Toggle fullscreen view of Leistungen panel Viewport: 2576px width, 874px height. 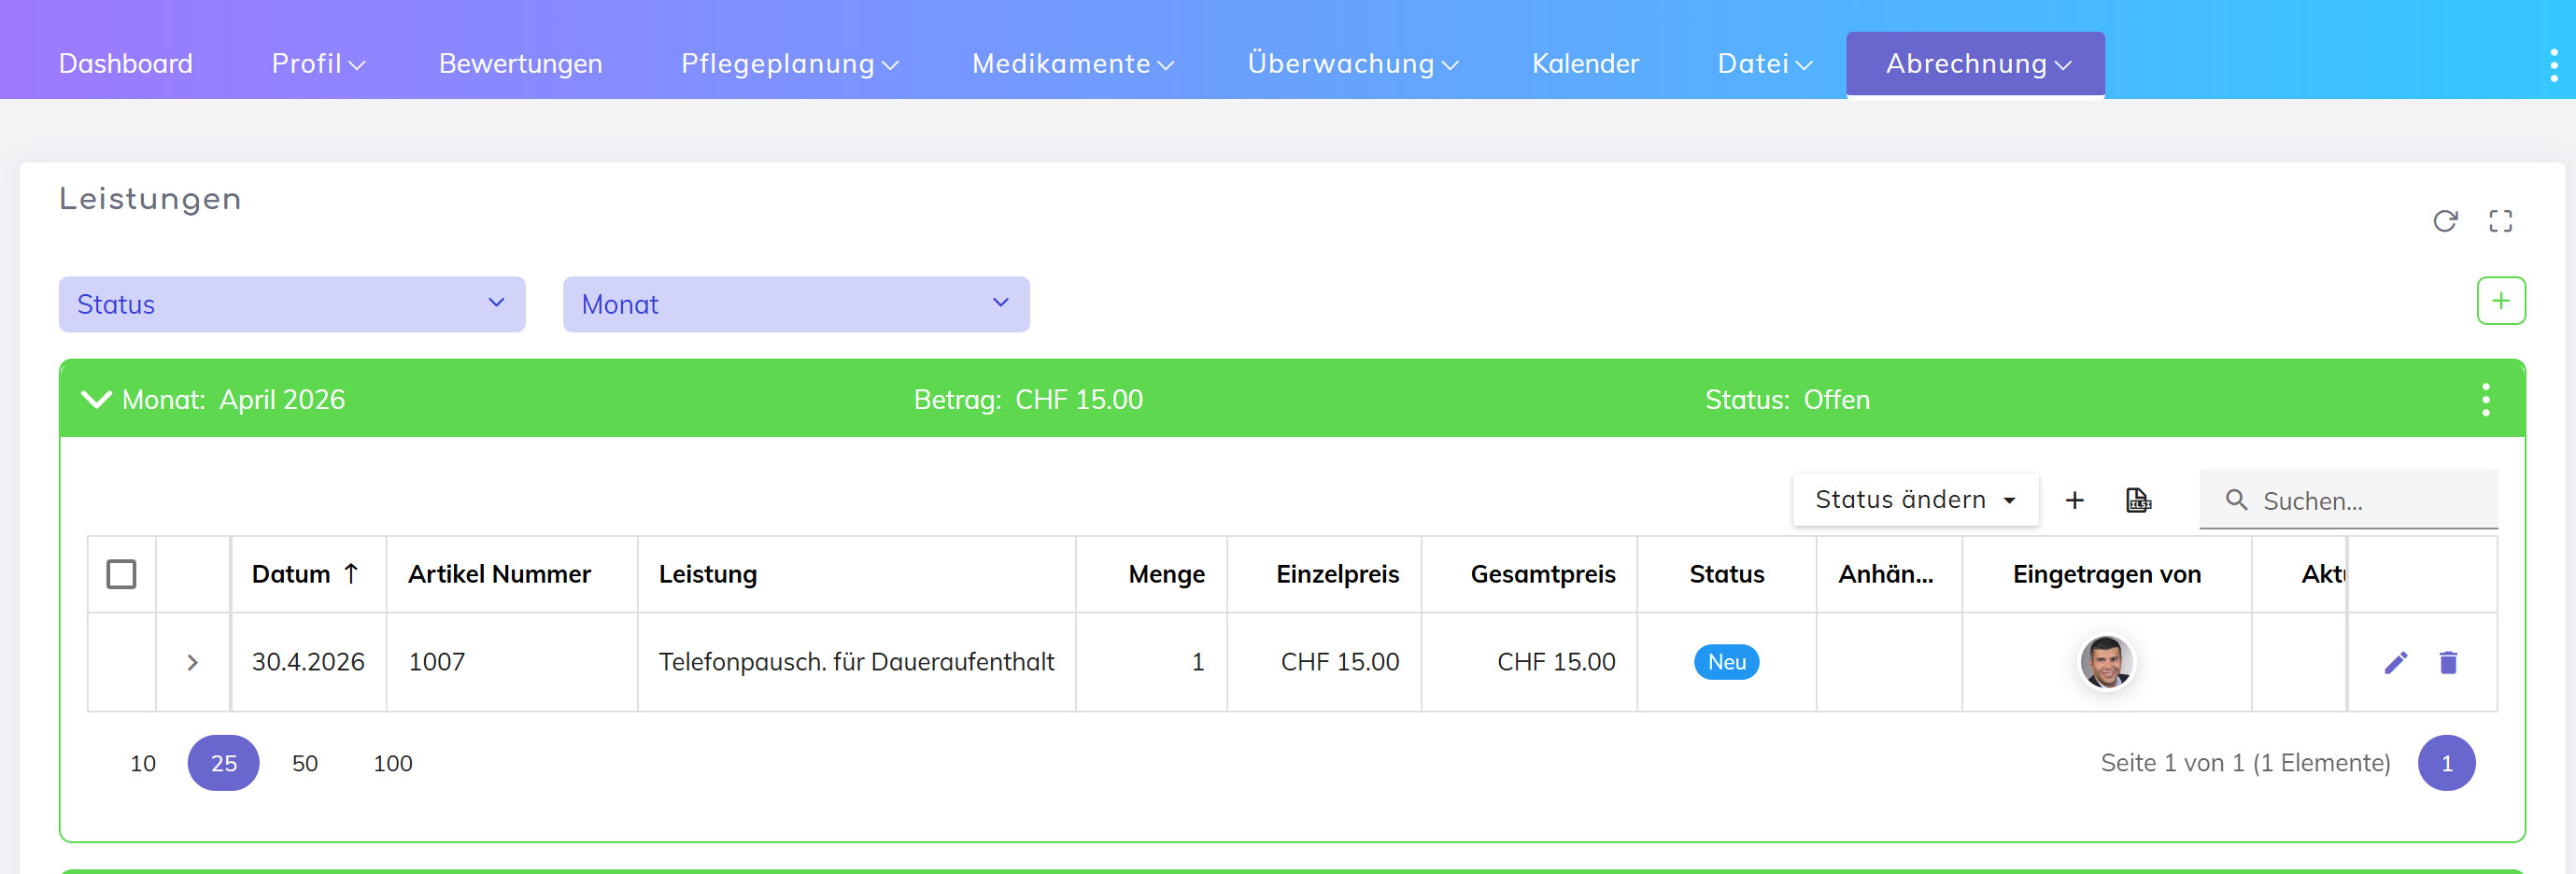[2500, 221]
